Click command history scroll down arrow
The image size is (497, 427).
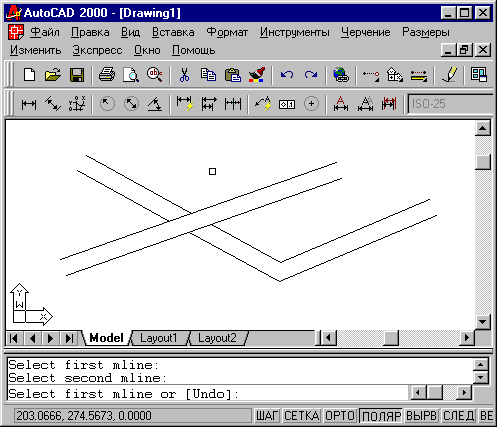click(481, 378)
